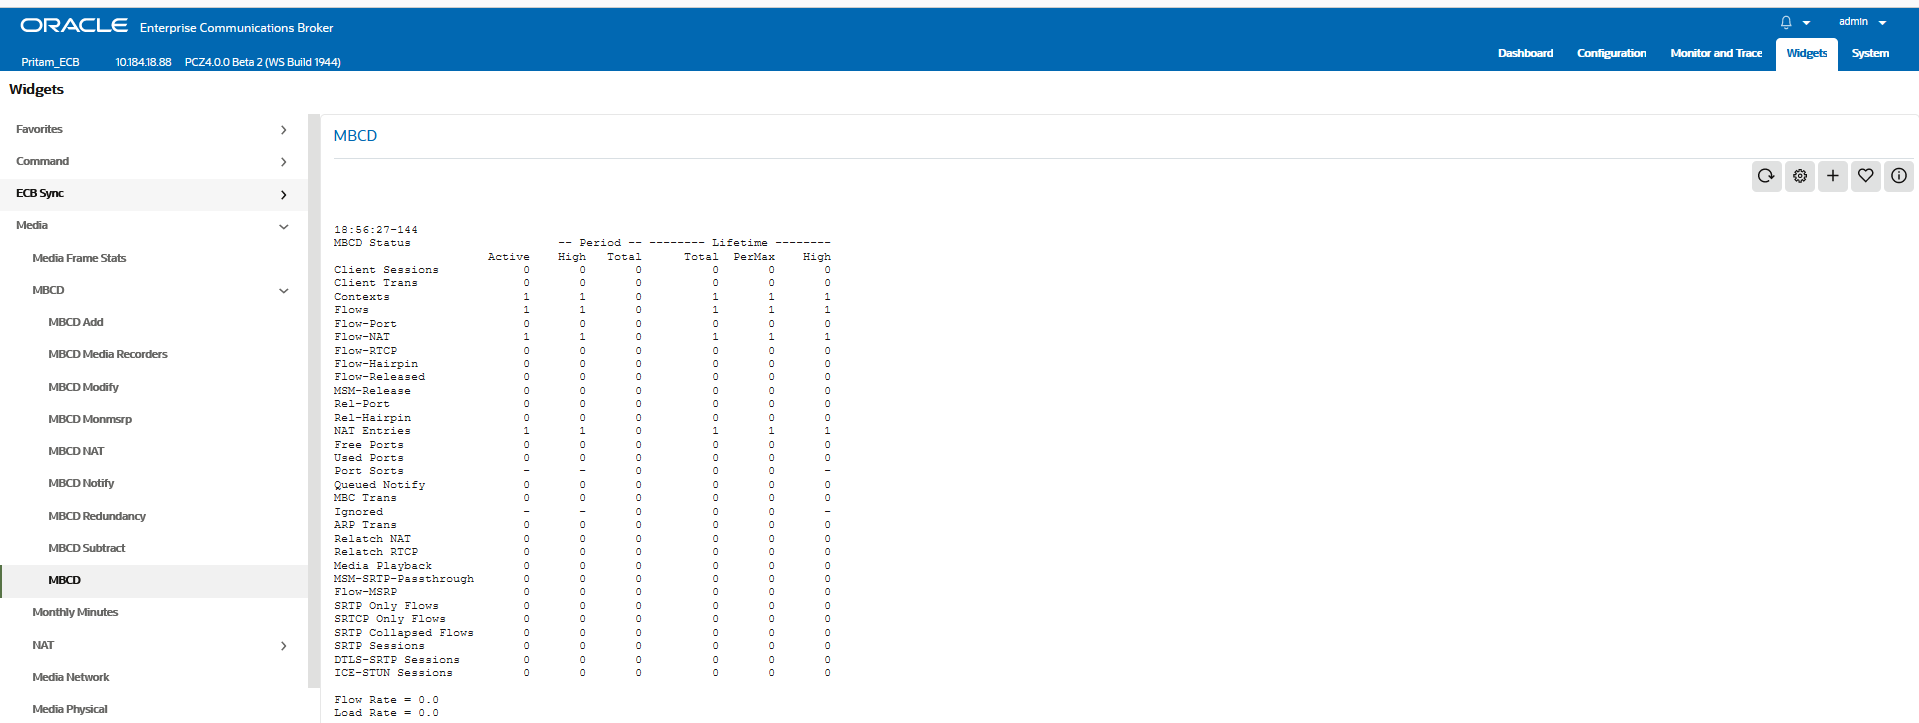Click the 'Queued Notify' row label
The height and width of the screenshot is (723, 1919).
coord(379,485)
